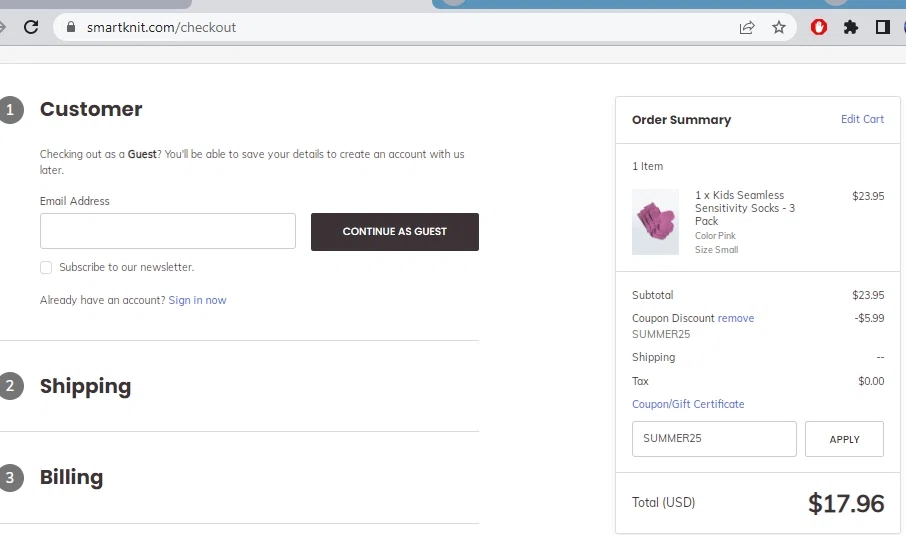Click the 1 Item count text
The width and height of the screenshot is (906, 535).
pos(647,166)
